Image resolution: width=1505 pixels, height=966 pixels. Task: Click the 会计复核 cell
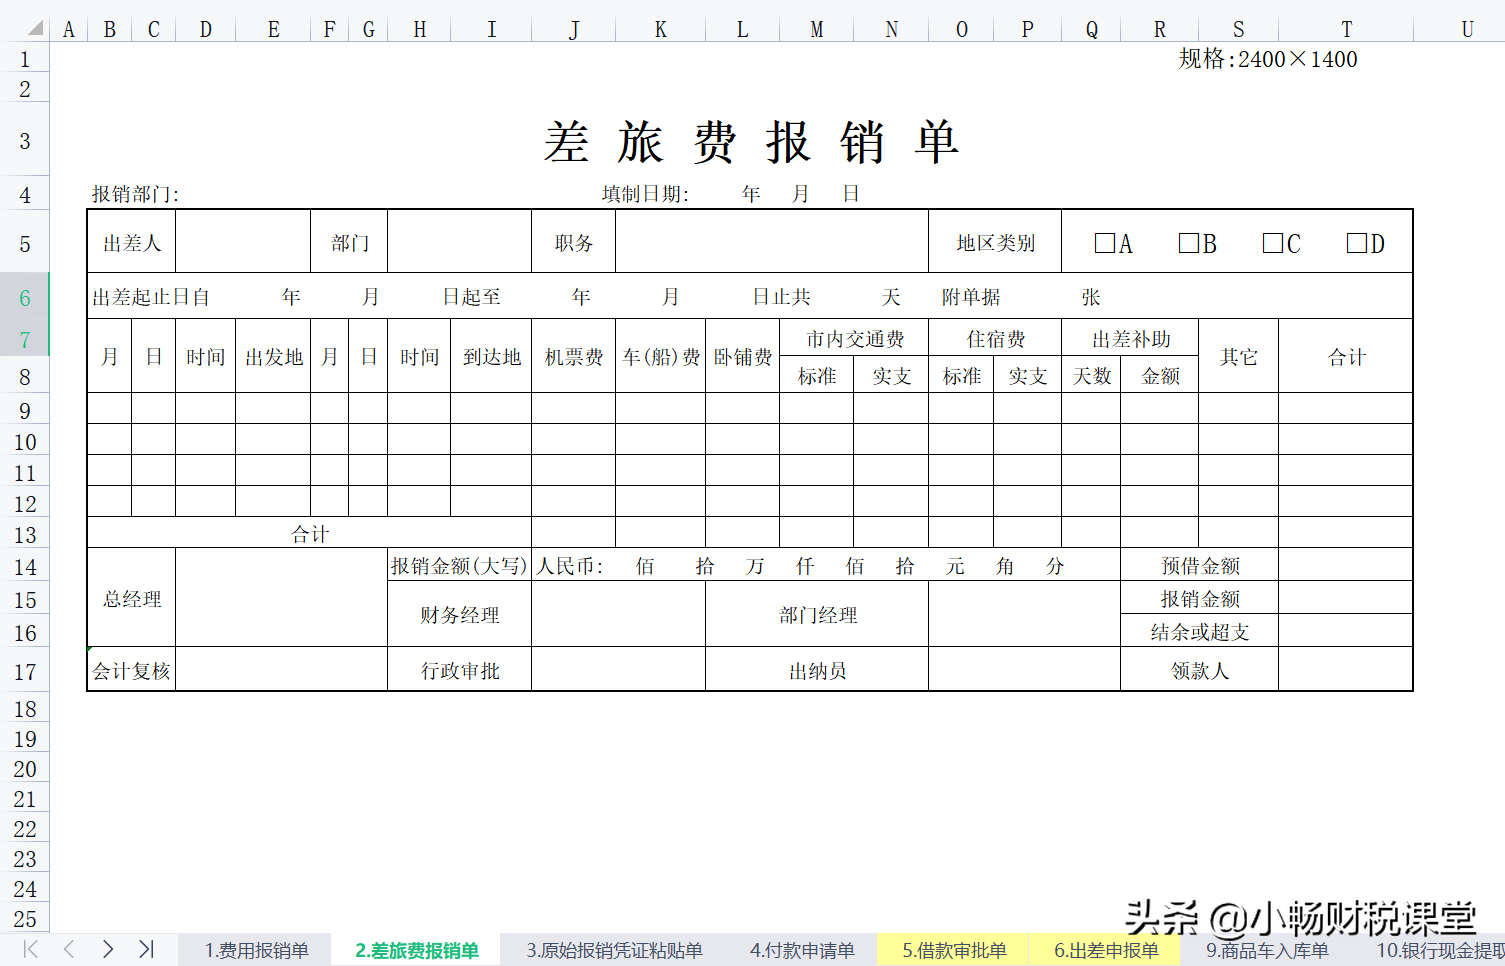(131, 670)
